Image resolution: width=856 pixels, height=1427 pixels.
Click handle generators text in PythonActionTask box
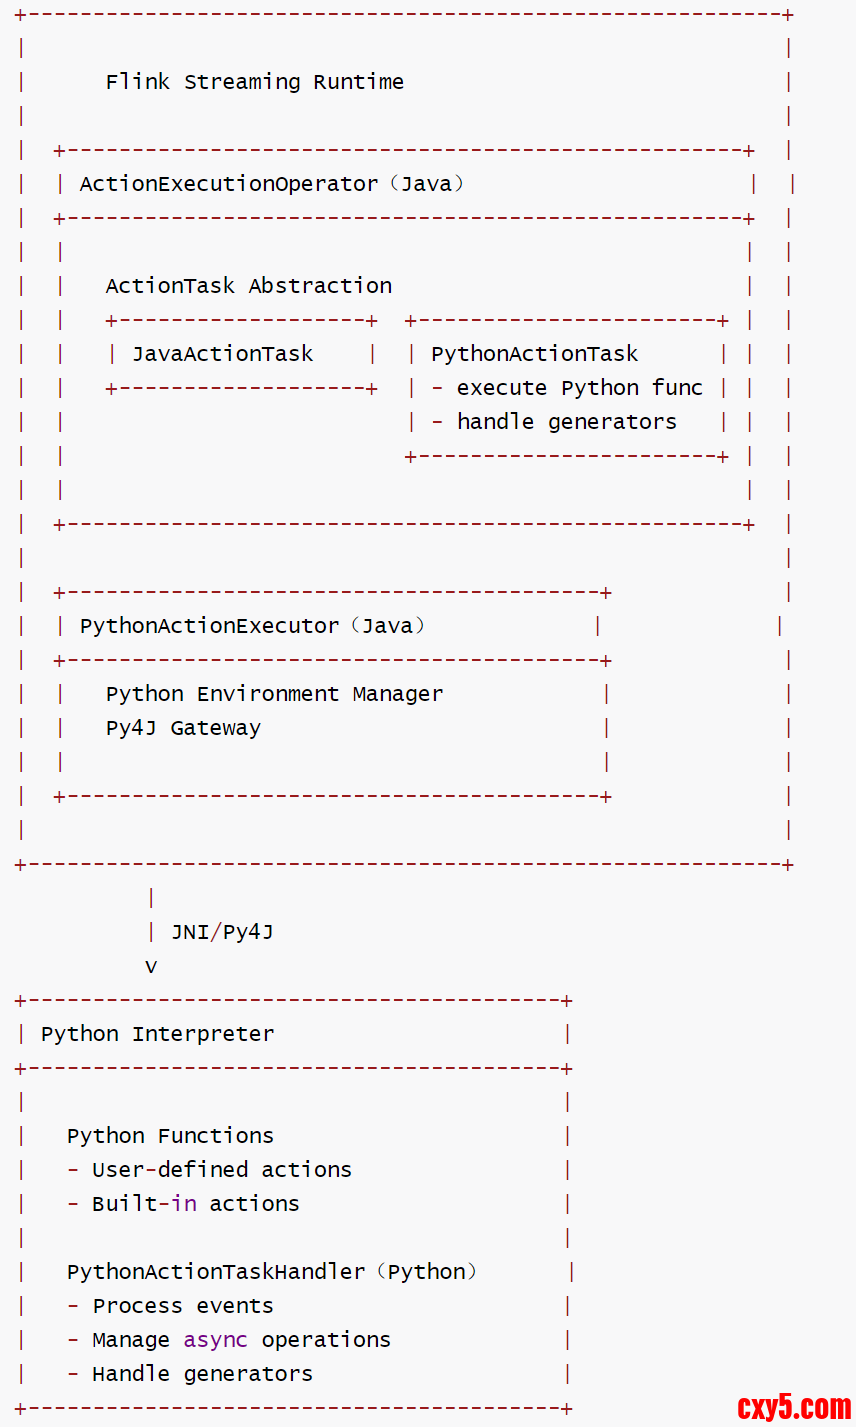click(x=566, y=422)
